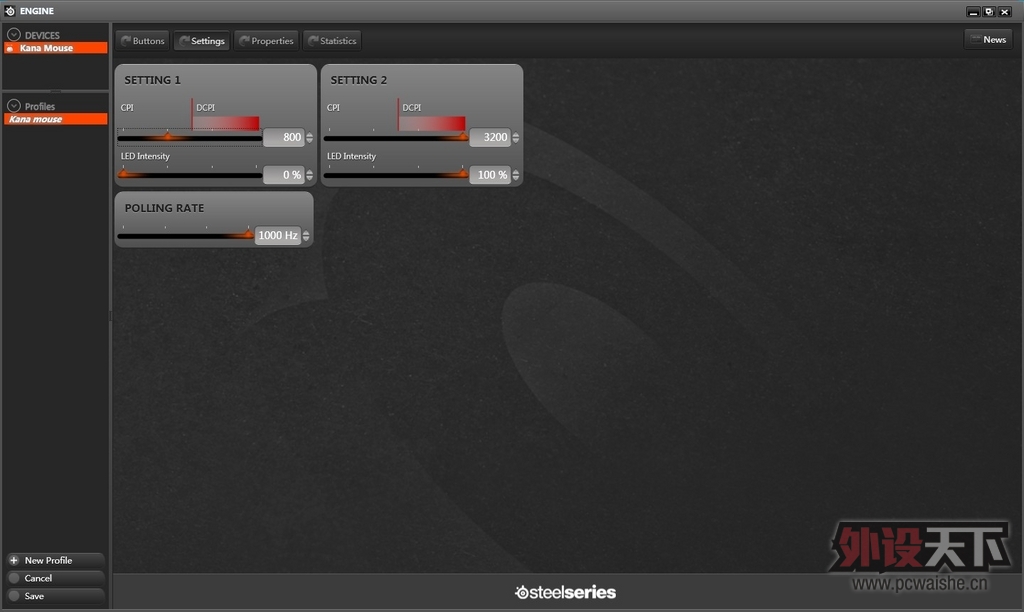The height and width of the screenshot is (612, 1024).
Task: Close the Engine window
Action: (x=1004, y=12)
